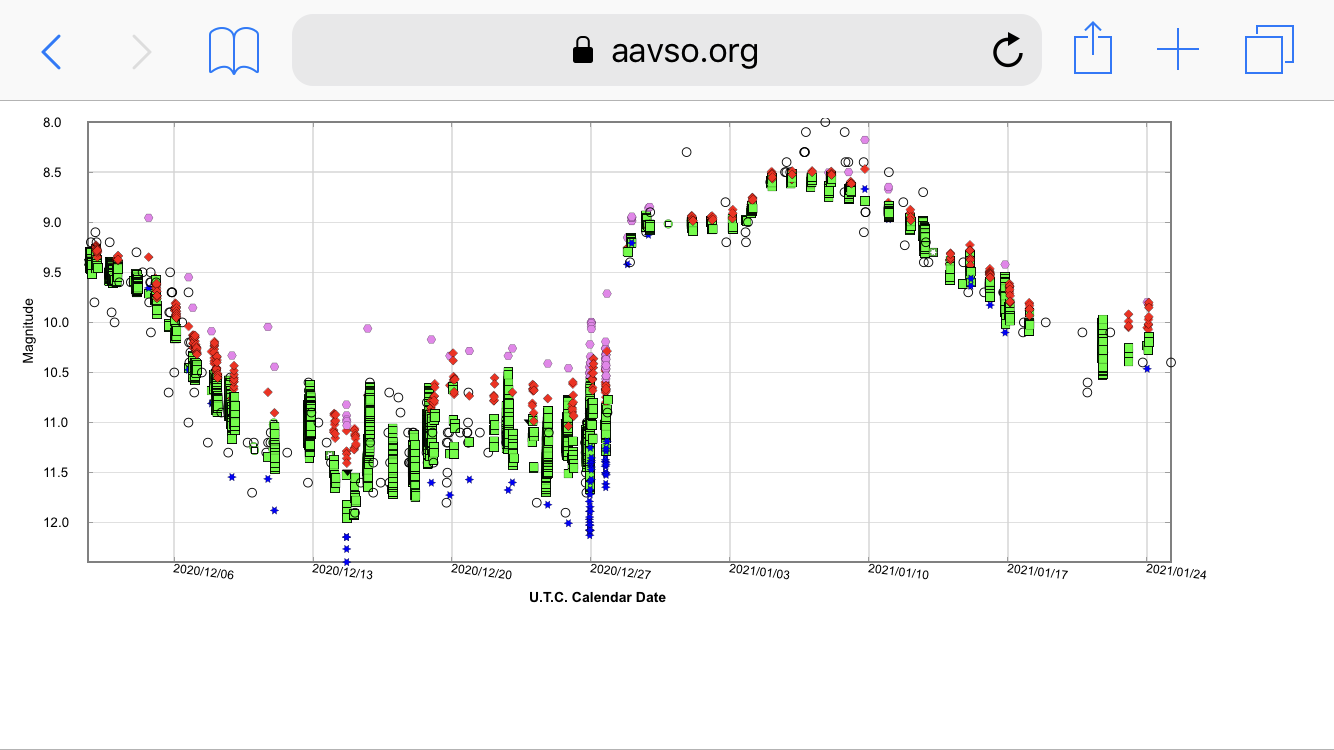1334x750 pixels.
Task: Select the 2020/12/27 date tick label
Action: 619,571
